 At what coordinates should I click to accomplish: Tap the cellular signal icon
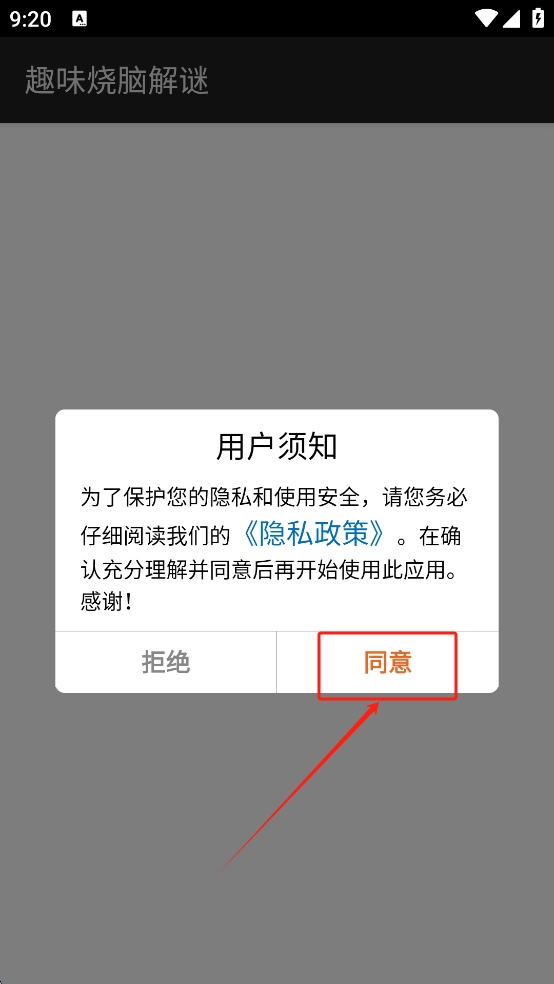click(512, 19)
